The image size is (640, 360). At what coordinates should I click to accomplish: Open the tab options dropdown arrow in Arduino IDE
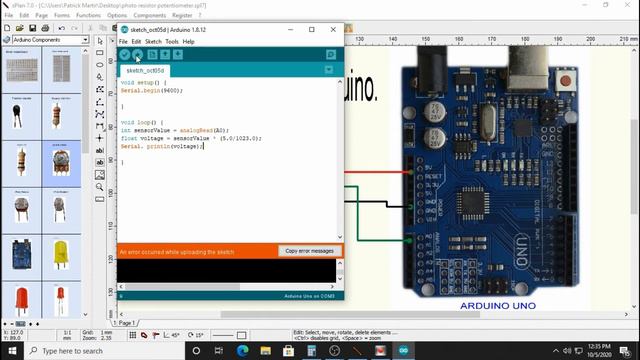(x=329, y=70)
